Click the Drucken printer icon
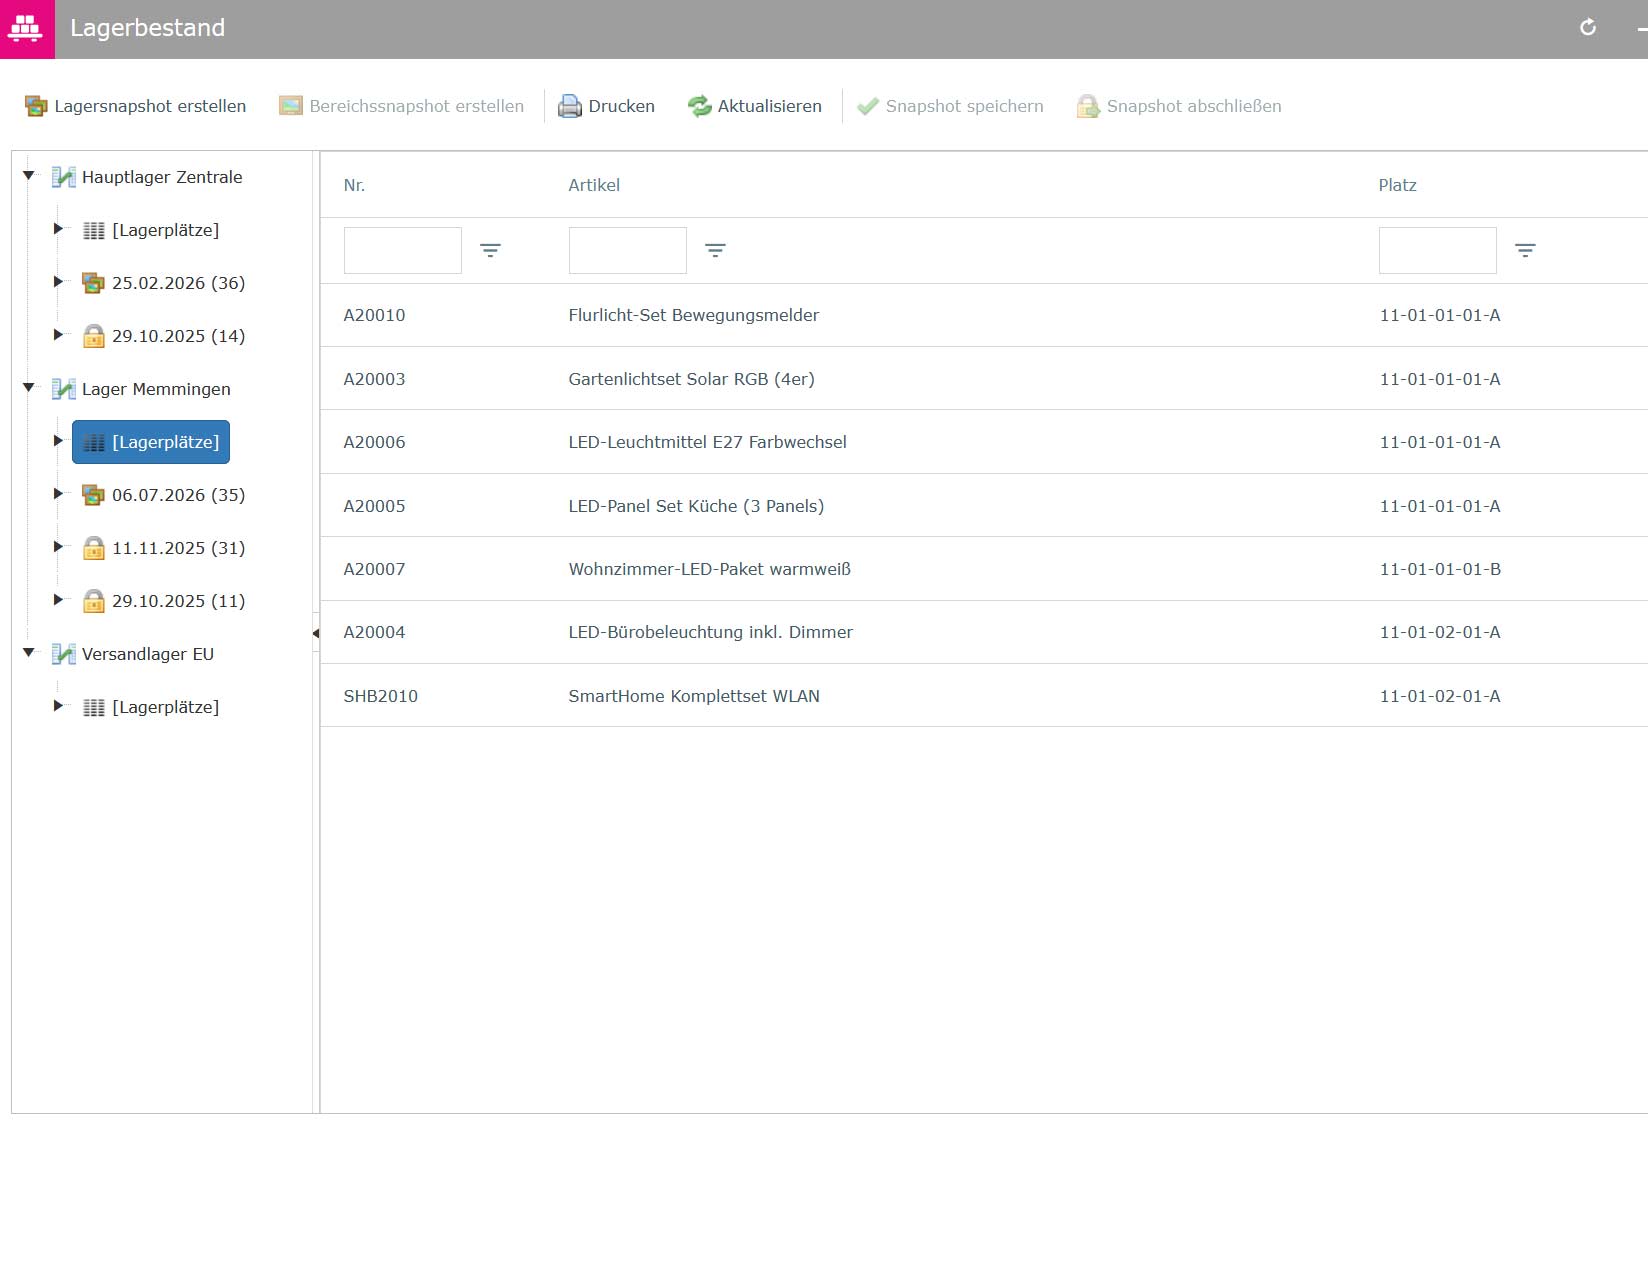The height and width of the screenshot is (1265, 1648). (x=570, y=106)
